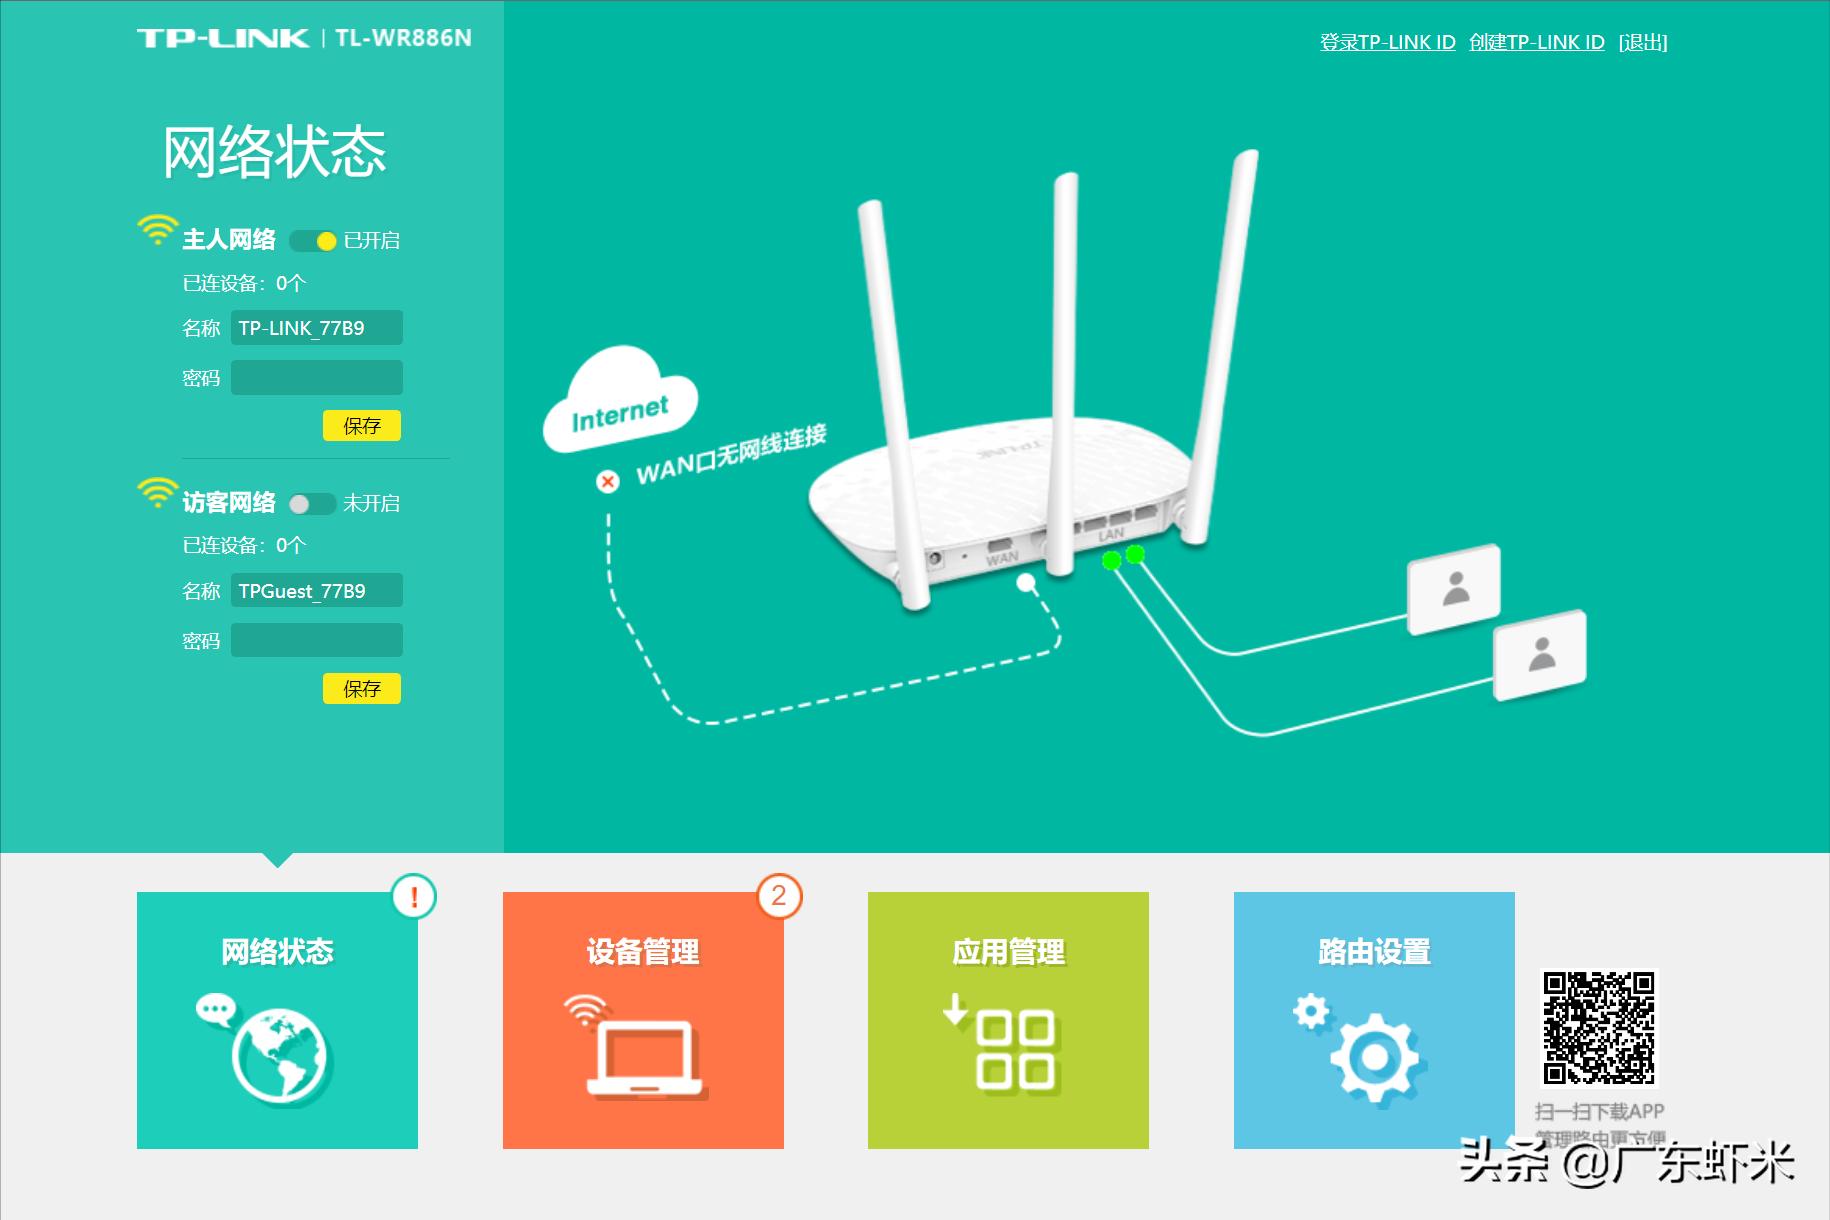Viewport: 1830px width, 1220px height.
Task: Switch to the 设备管理 tab
Action: coord(643,1022)
